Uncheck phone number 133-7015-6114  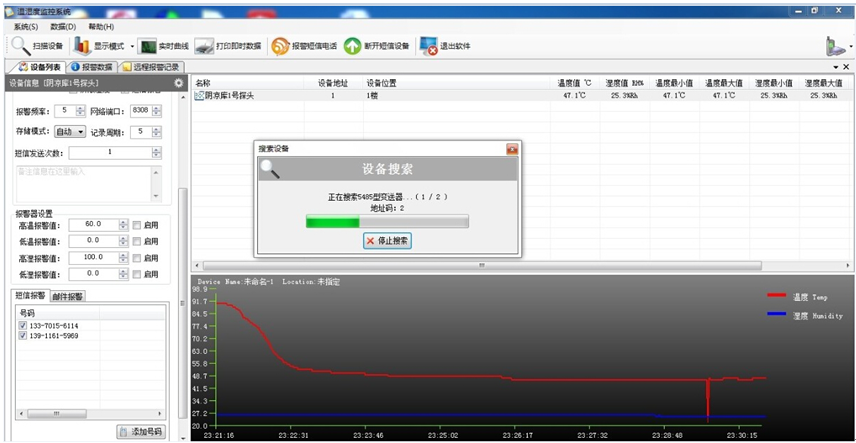tap(23, 326)
